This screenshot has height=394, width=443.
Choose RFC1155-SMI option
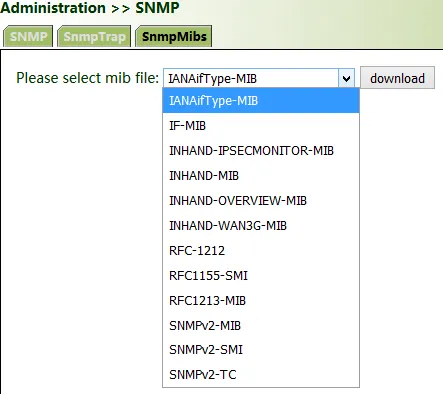261,276
